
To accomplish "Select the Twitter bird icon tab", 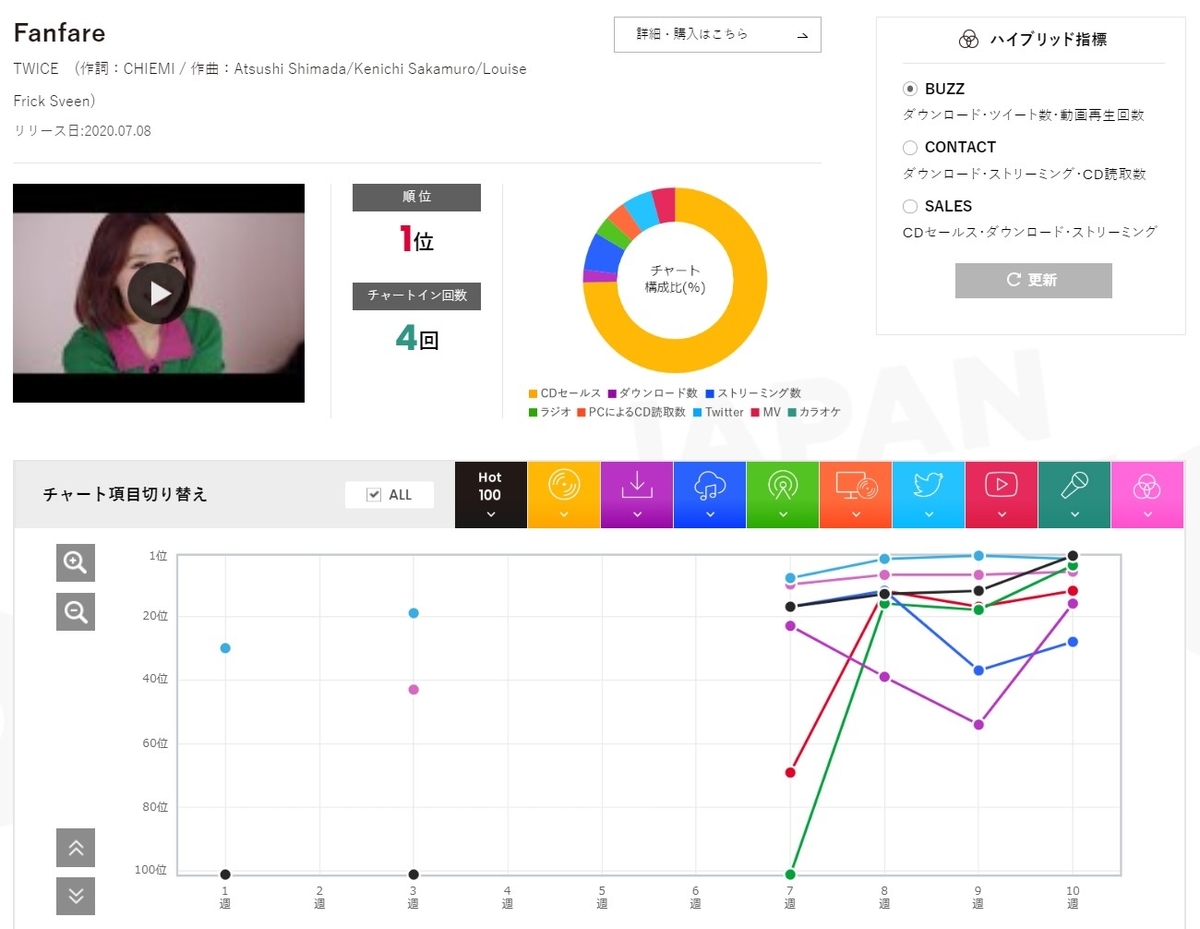I will click(x=929, y=495).
